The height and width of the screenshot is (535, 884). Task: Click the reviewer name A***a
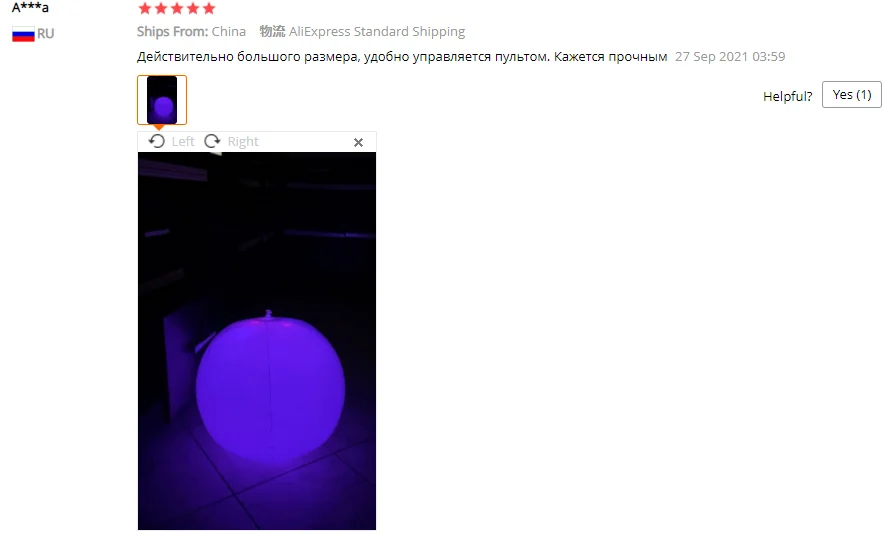[30, 7]
